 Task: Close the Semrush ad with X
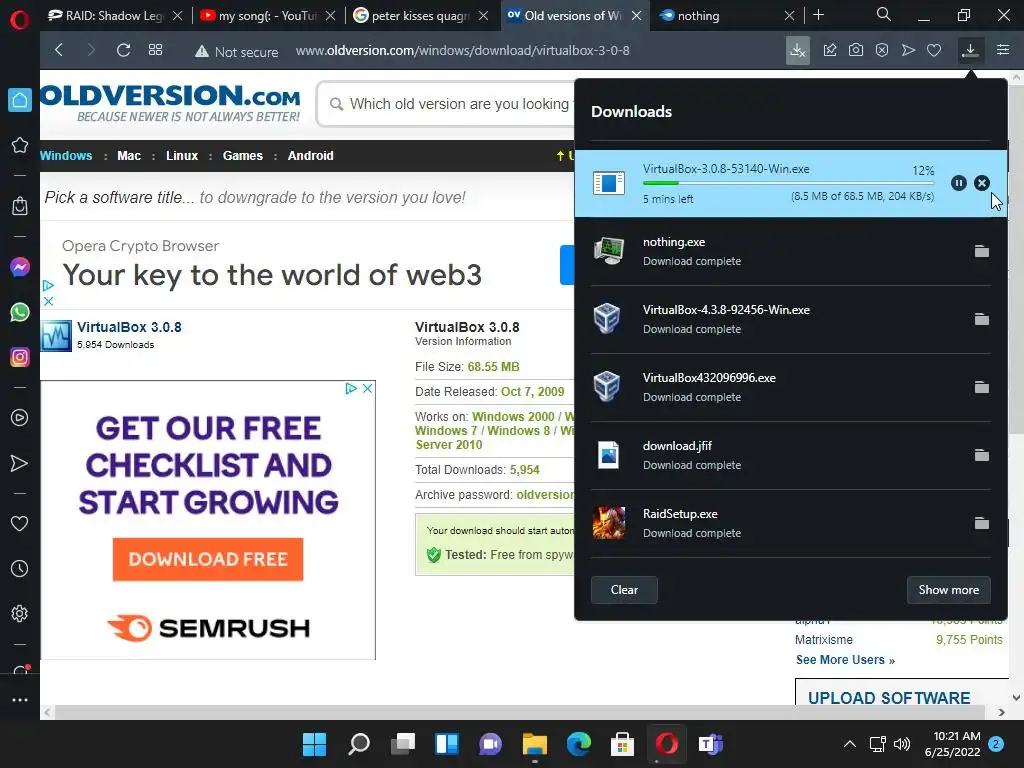click(368, 389)
